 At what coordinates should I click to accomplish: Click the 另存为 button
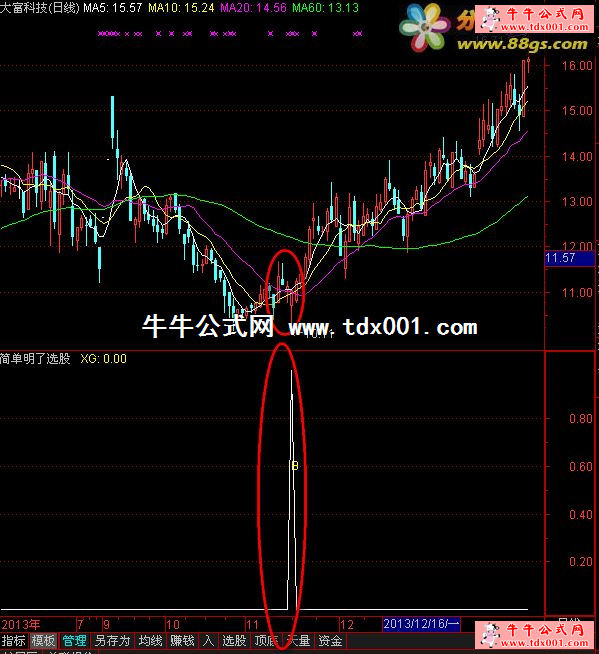pyautogui.click(x=113, y=640)
